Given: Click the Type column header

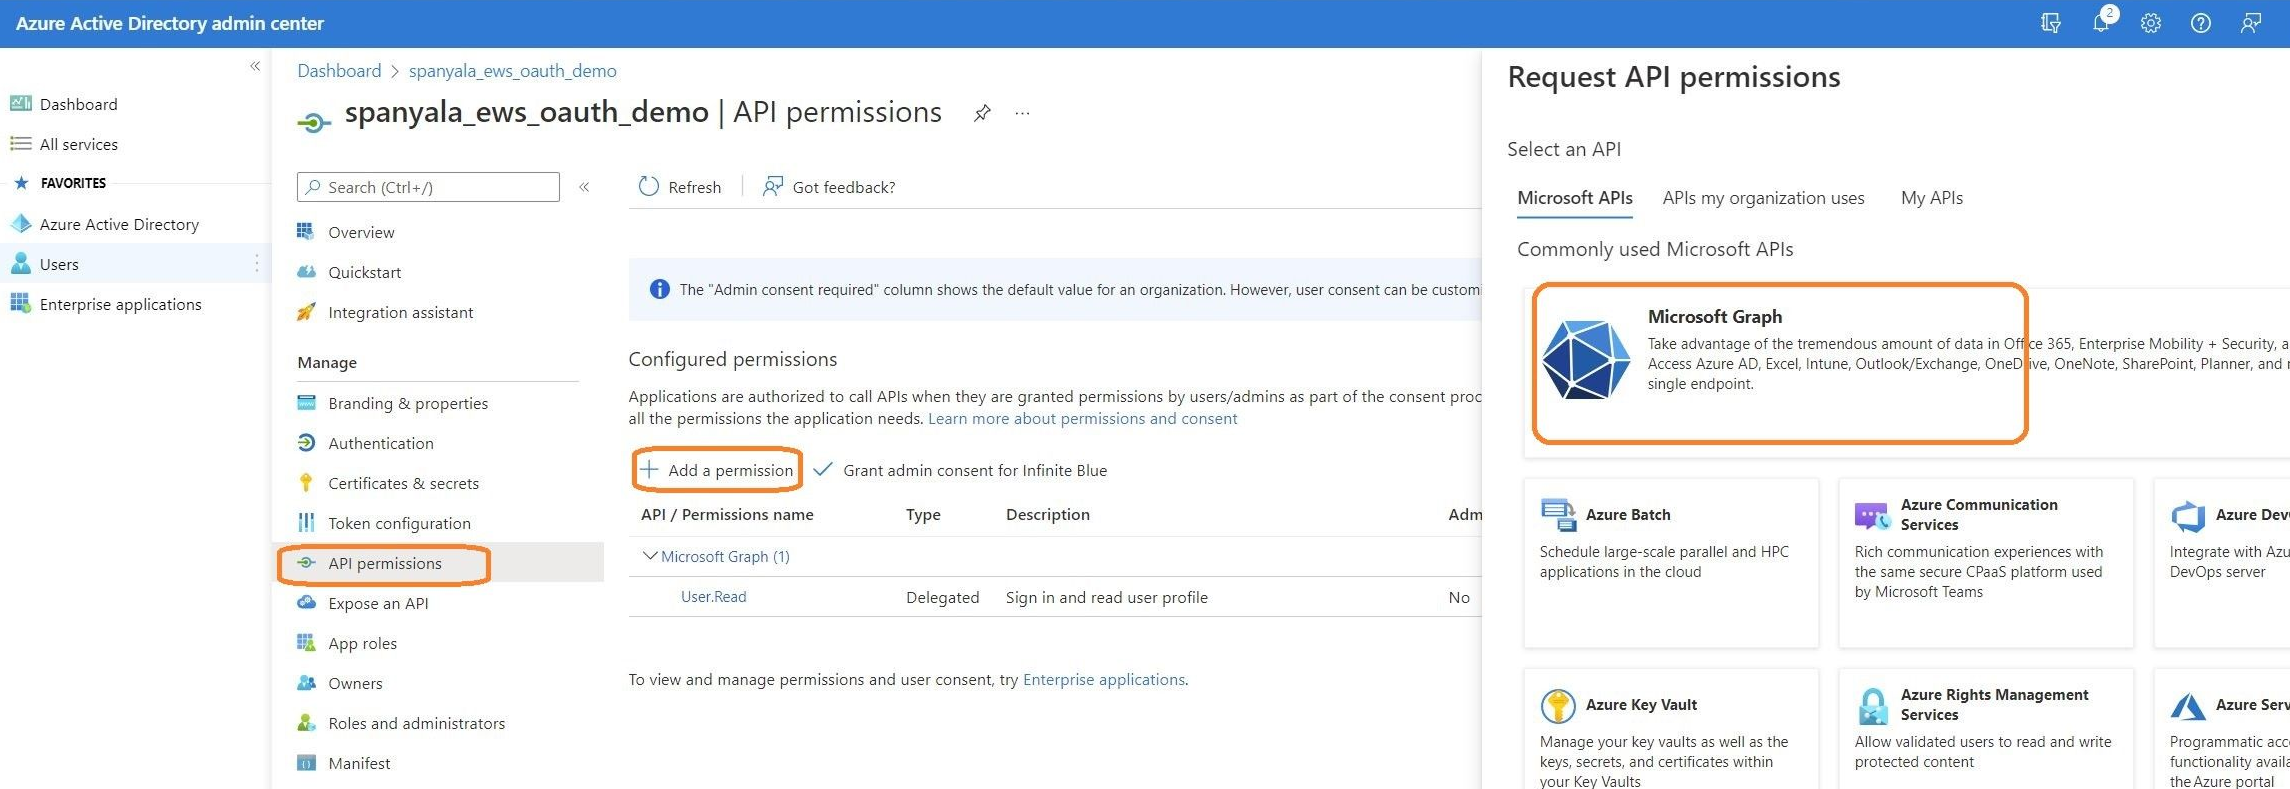Looking at the screenshot, I should [923, 515].
